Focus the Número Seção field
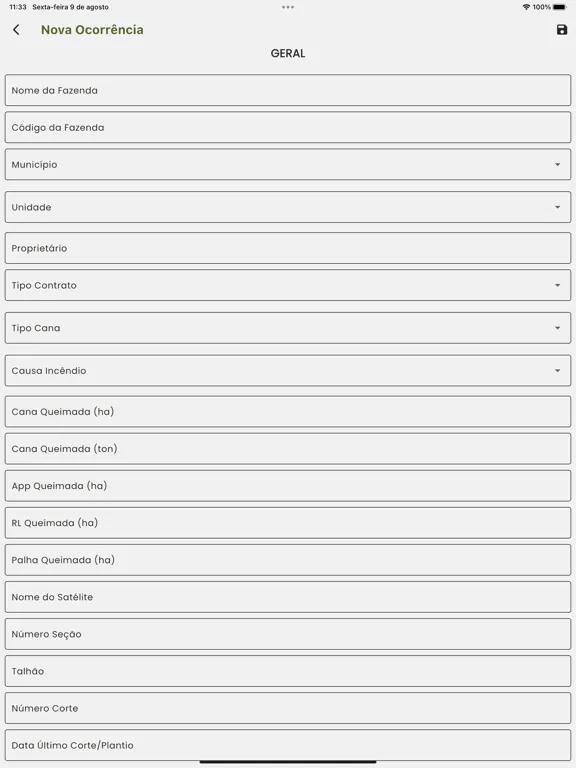Image resolution: width=576 pixels, height=768 pixels. click(x=288, y=634)
